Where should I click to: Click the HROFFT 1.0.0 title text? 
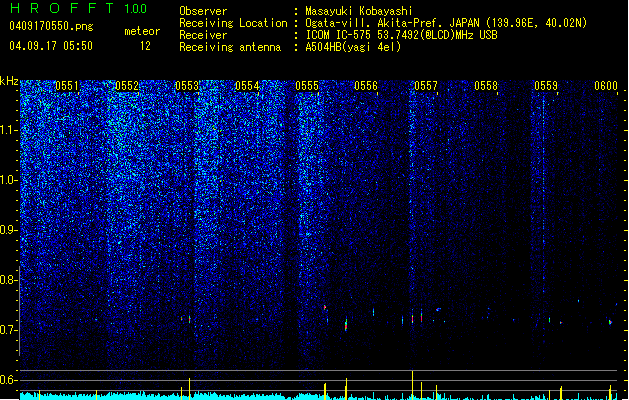click(x=79, y=8)
